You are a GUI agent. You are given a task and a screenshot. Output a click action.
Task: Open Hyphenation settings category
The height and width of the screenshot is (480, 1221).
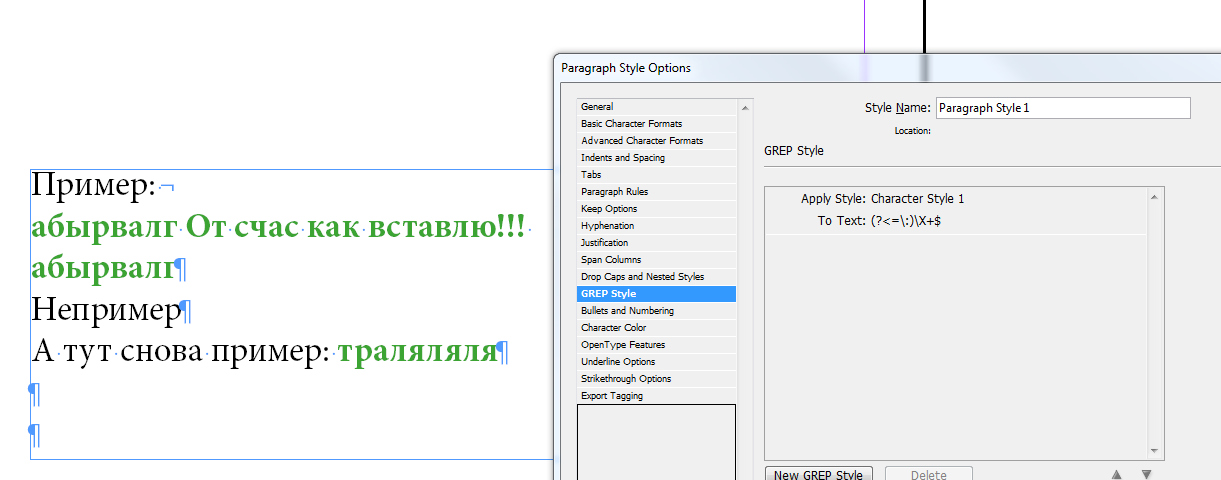tap(657, 226)
